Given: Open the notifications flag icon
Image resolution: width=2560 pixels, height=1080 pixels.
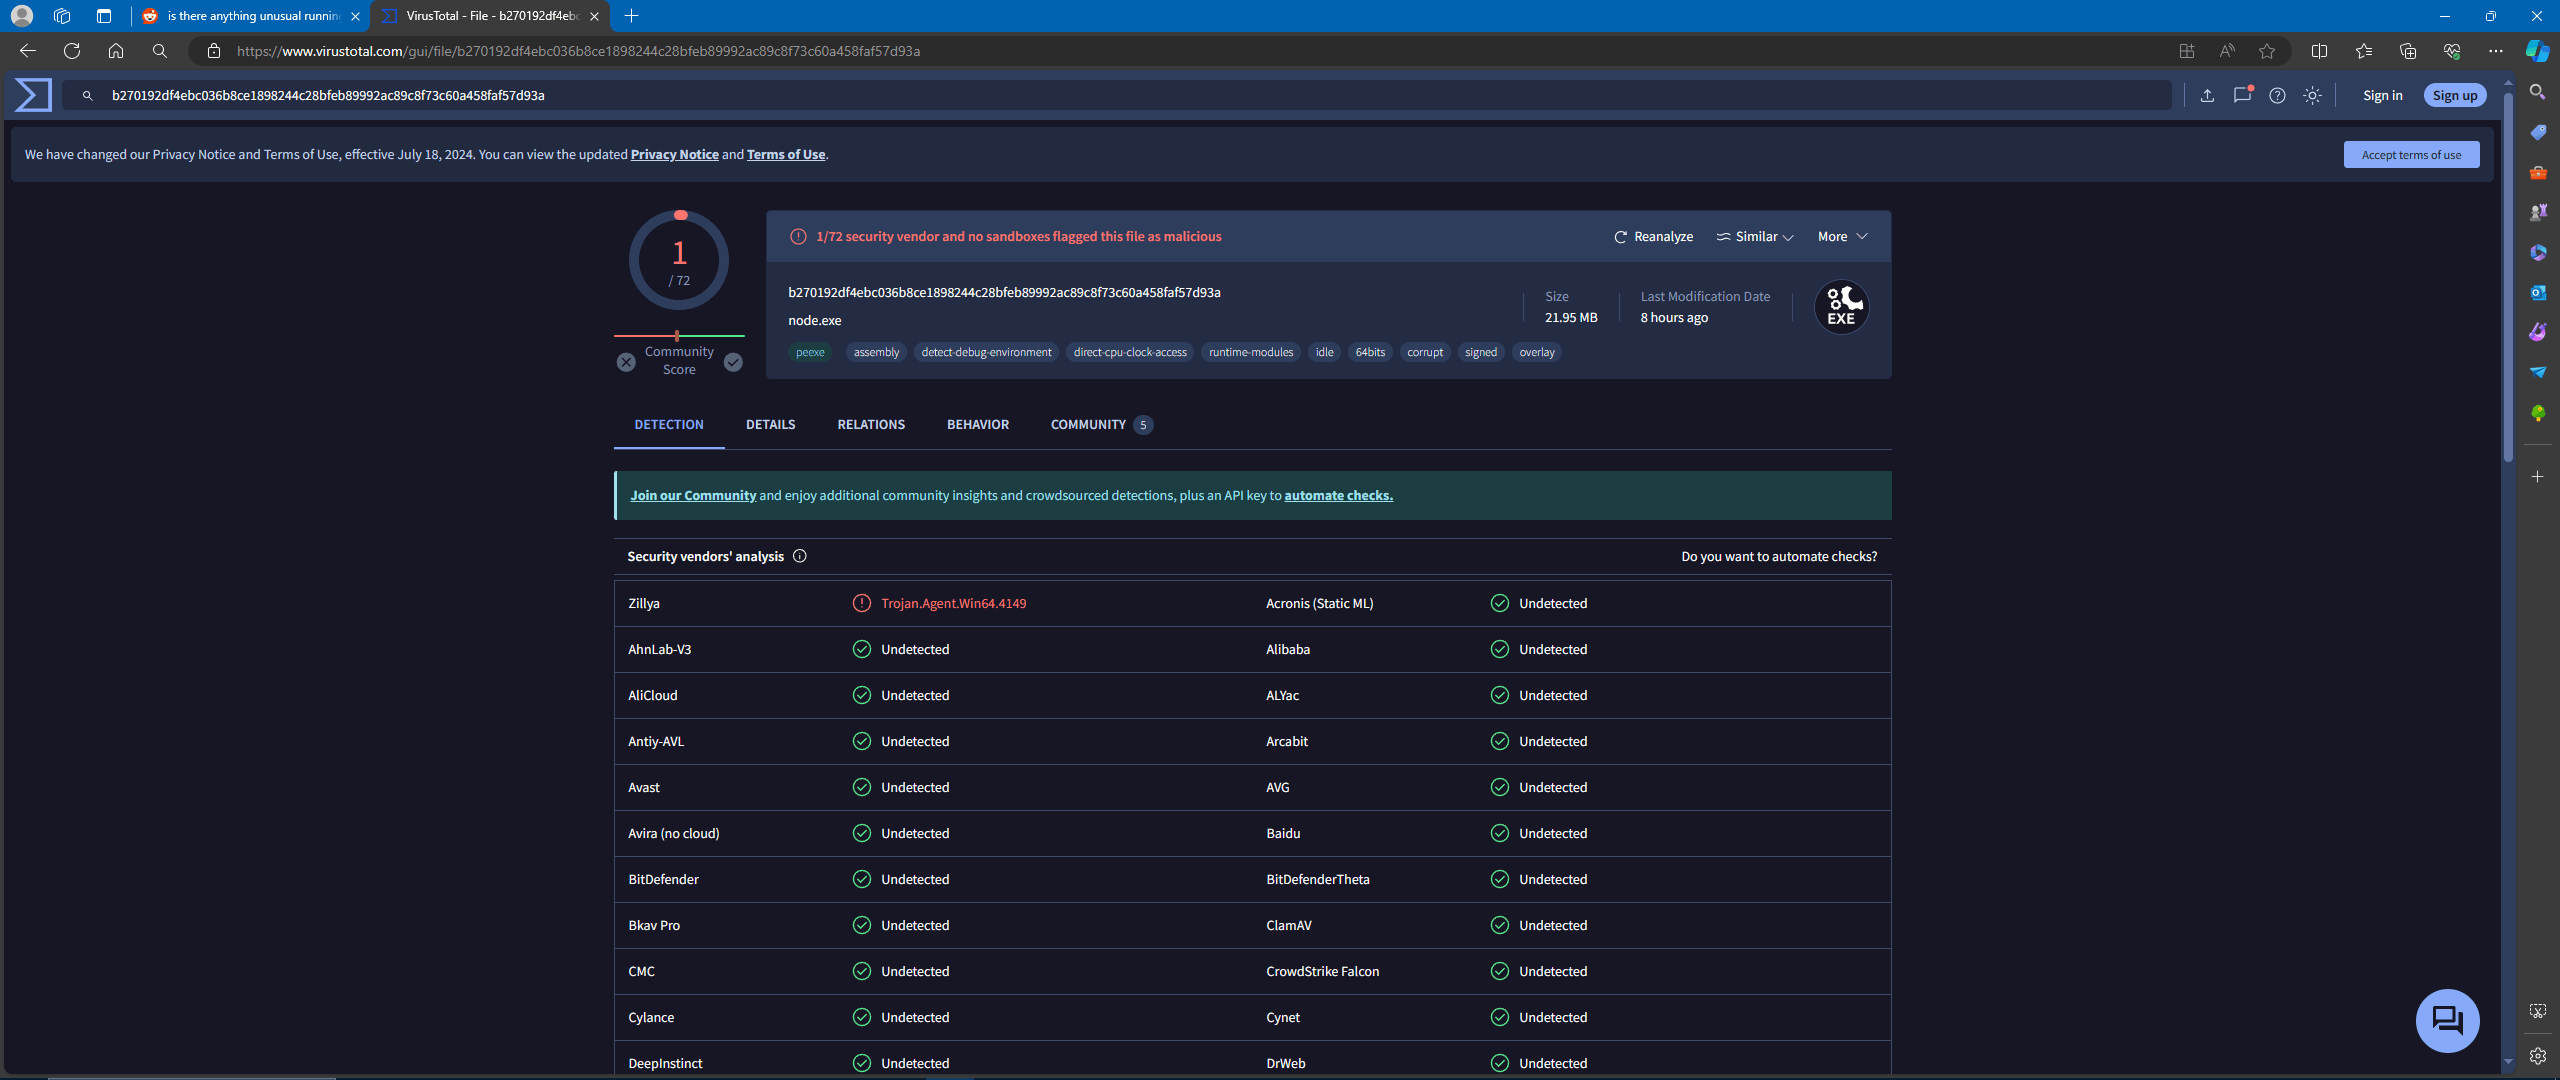Looking at the screenshot, I should click(2242, 95).
